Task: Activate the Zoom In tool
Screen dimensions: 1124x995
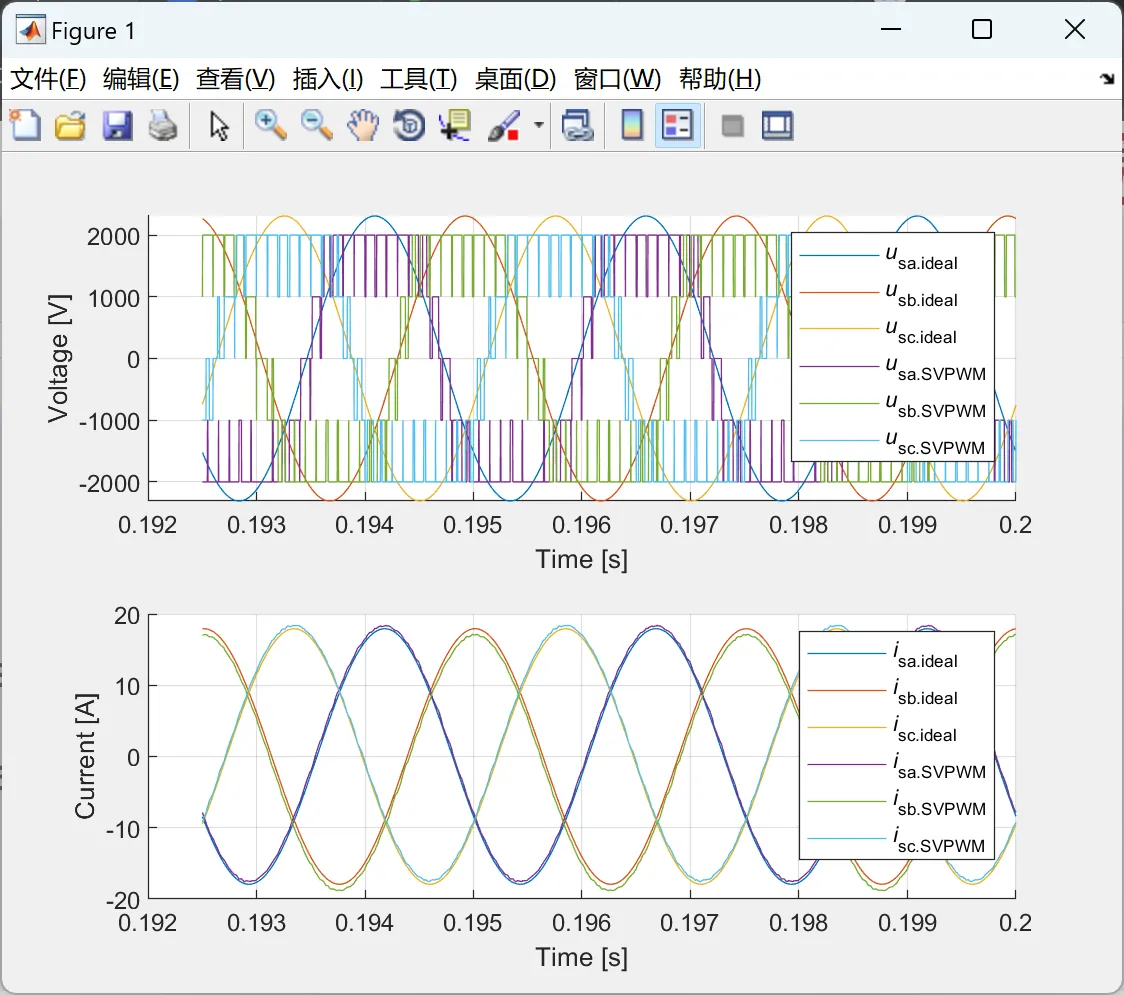Action: point(270,125)
